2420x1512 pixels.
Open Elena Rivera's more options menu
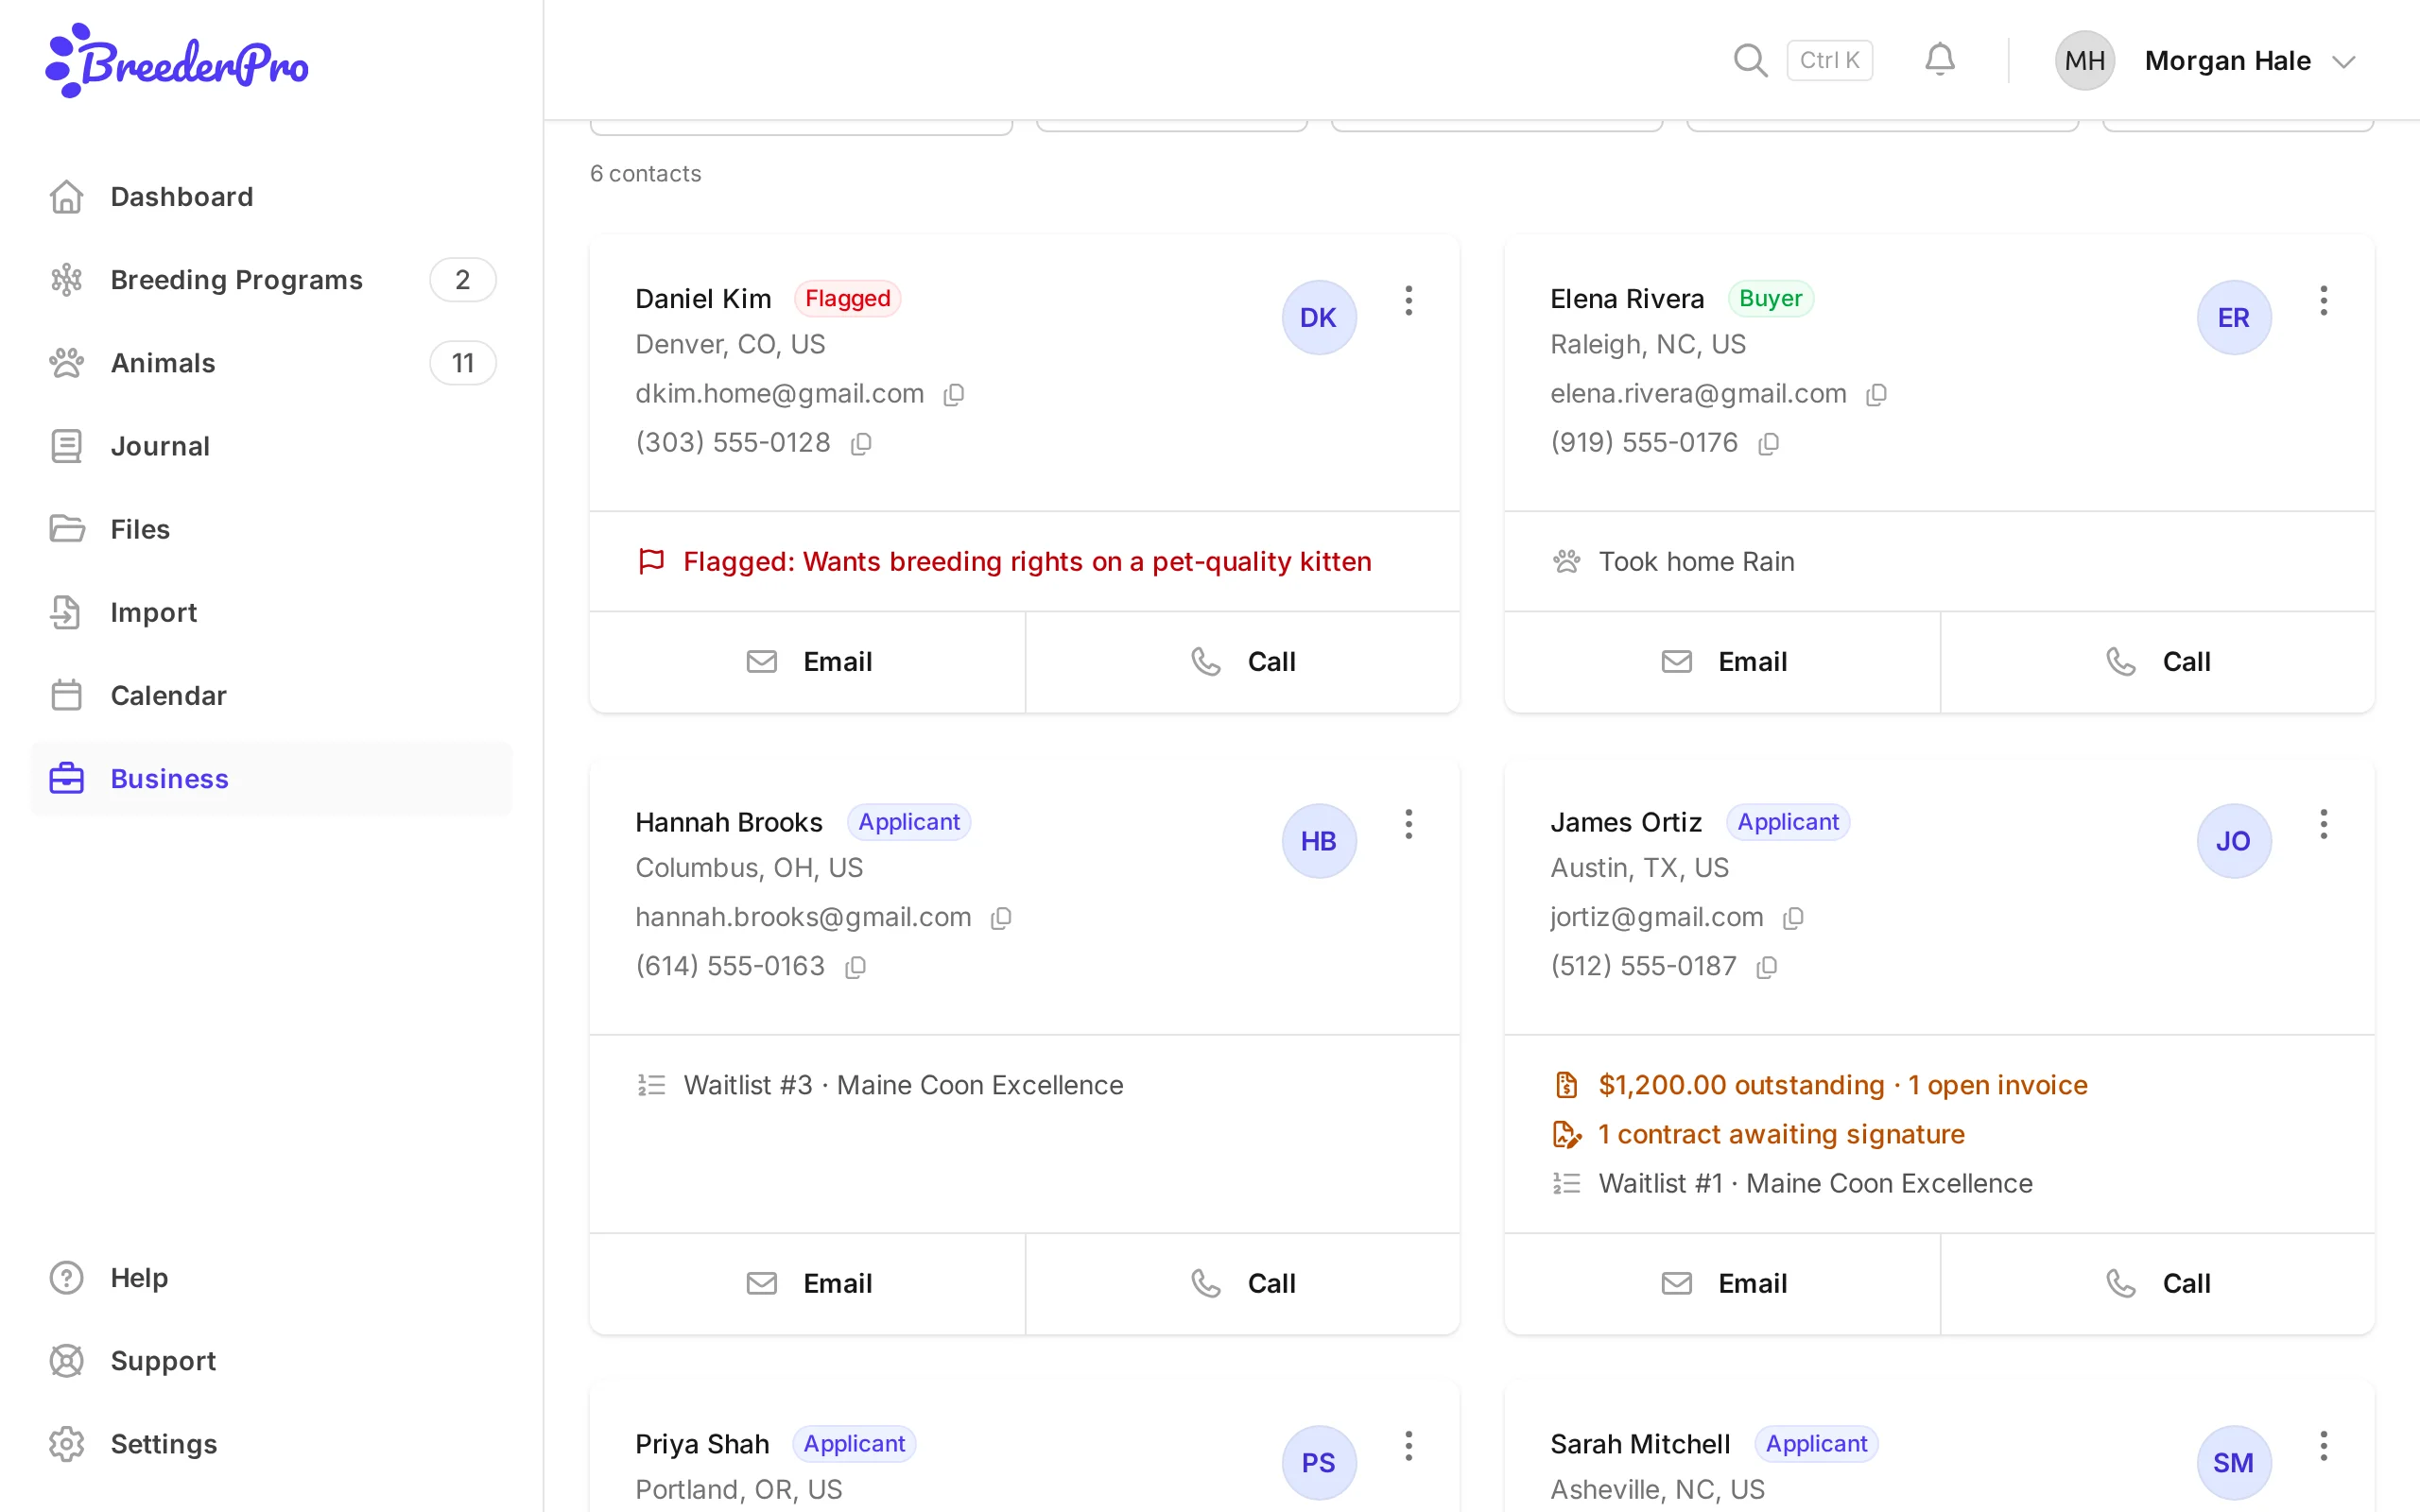[2323, 301]
